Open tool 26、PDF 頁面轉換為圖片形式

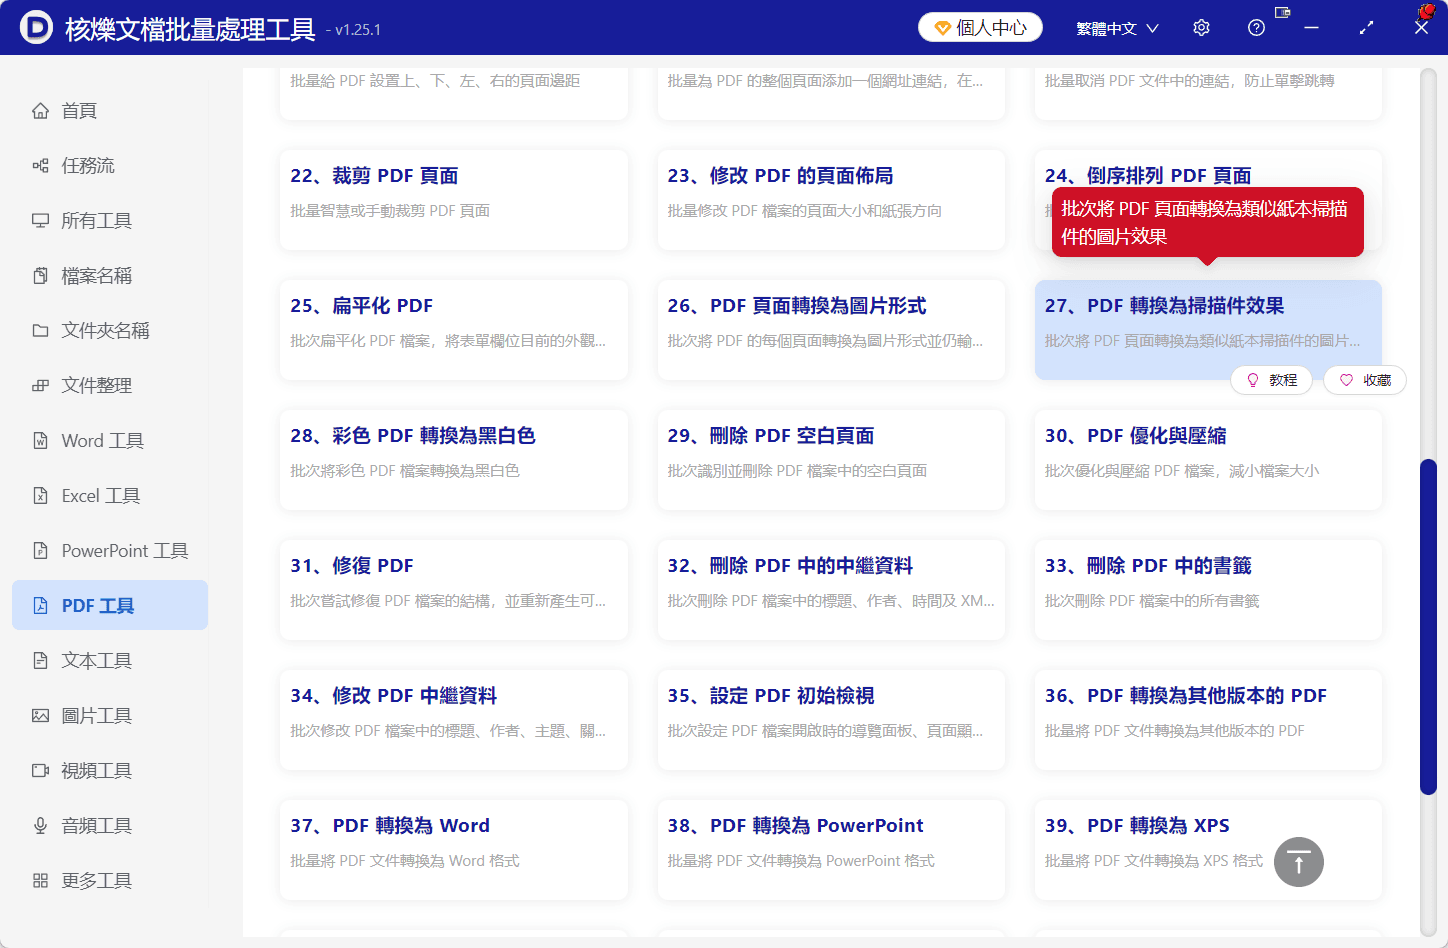tap(831, 330)
